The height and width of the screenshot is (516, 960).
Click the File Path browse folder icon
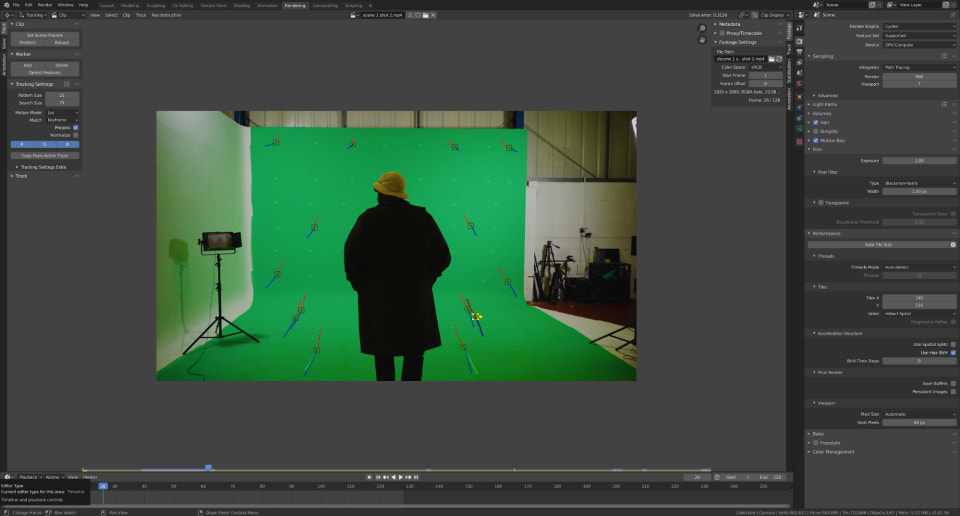[x=771, y=59]
